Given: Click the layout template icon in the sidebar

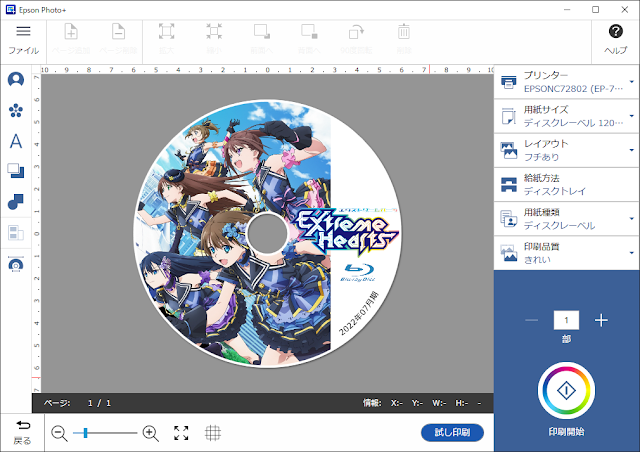Looking at the screenshot, I should 16,233.
